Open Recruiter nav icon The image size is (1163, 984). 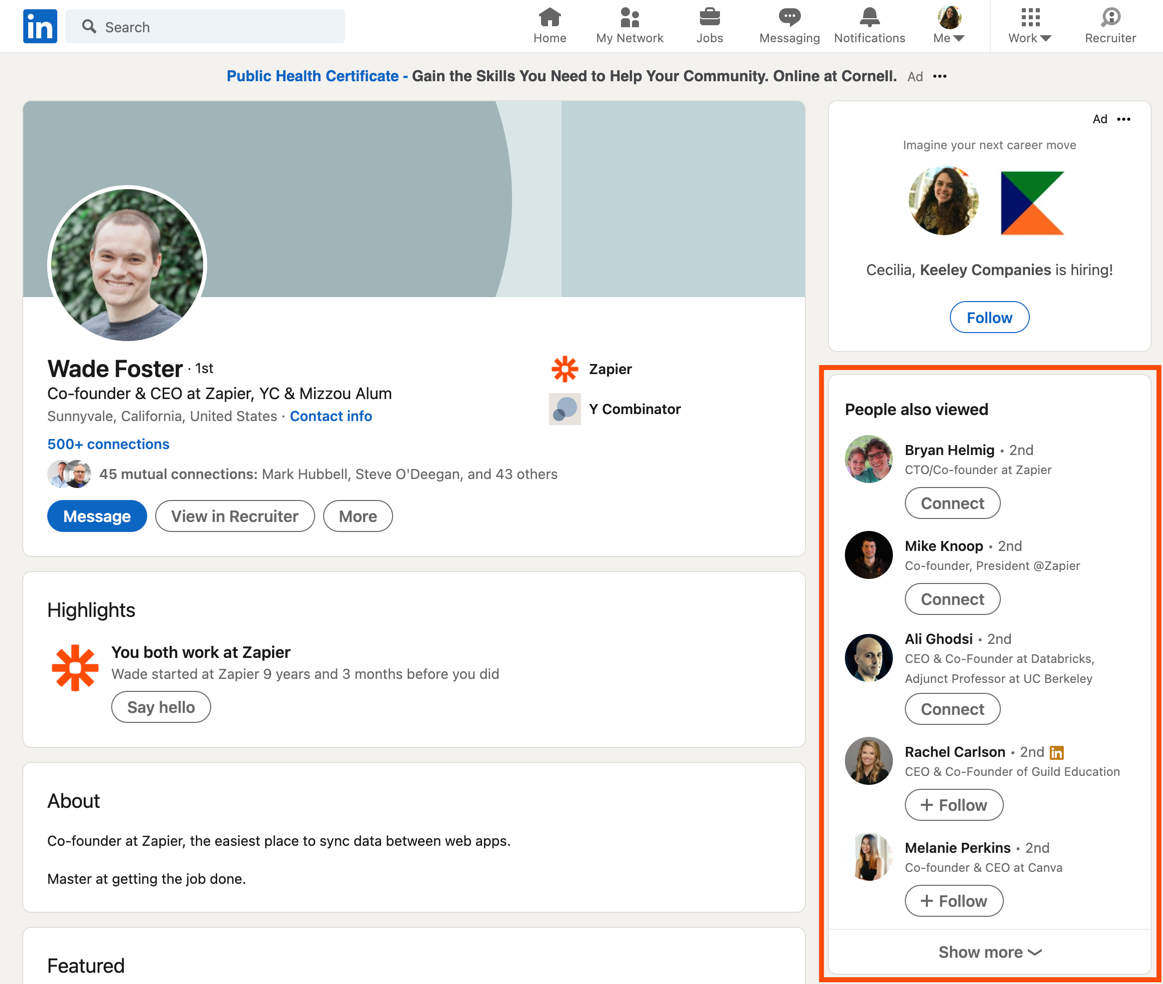[1110, 26]
